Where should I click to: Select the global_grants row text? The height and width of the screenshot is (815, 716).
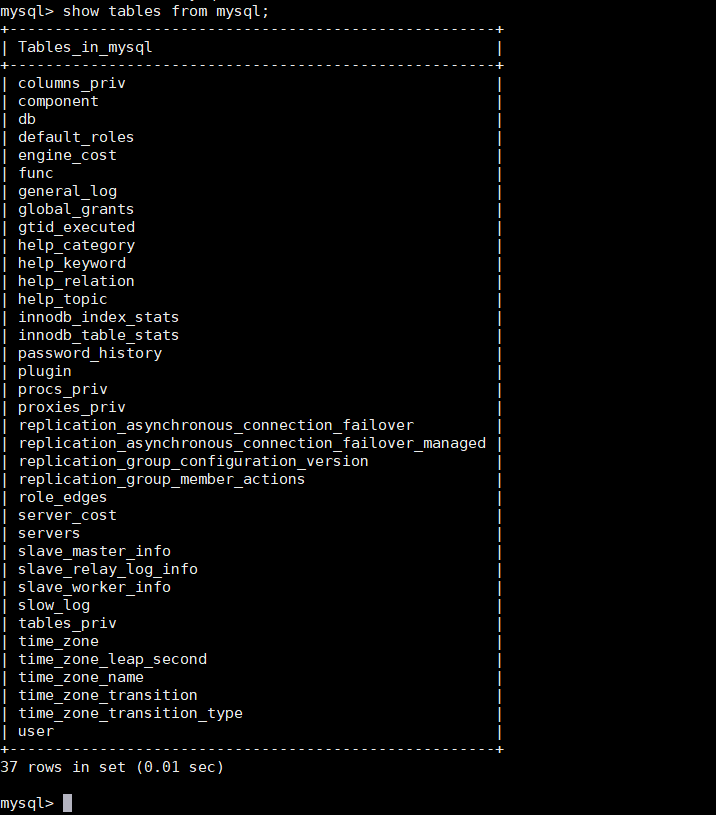(x=76, y=209)
